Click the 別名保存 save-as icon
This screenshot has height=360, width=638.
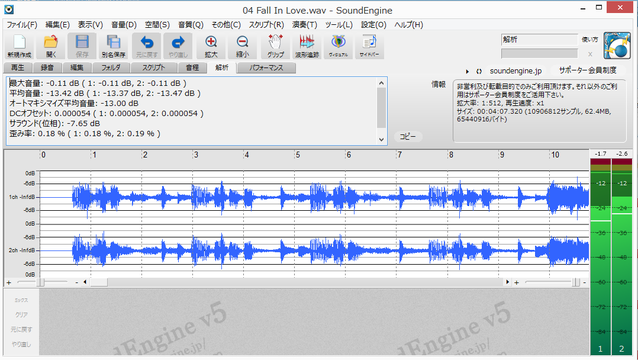(114, 46)
